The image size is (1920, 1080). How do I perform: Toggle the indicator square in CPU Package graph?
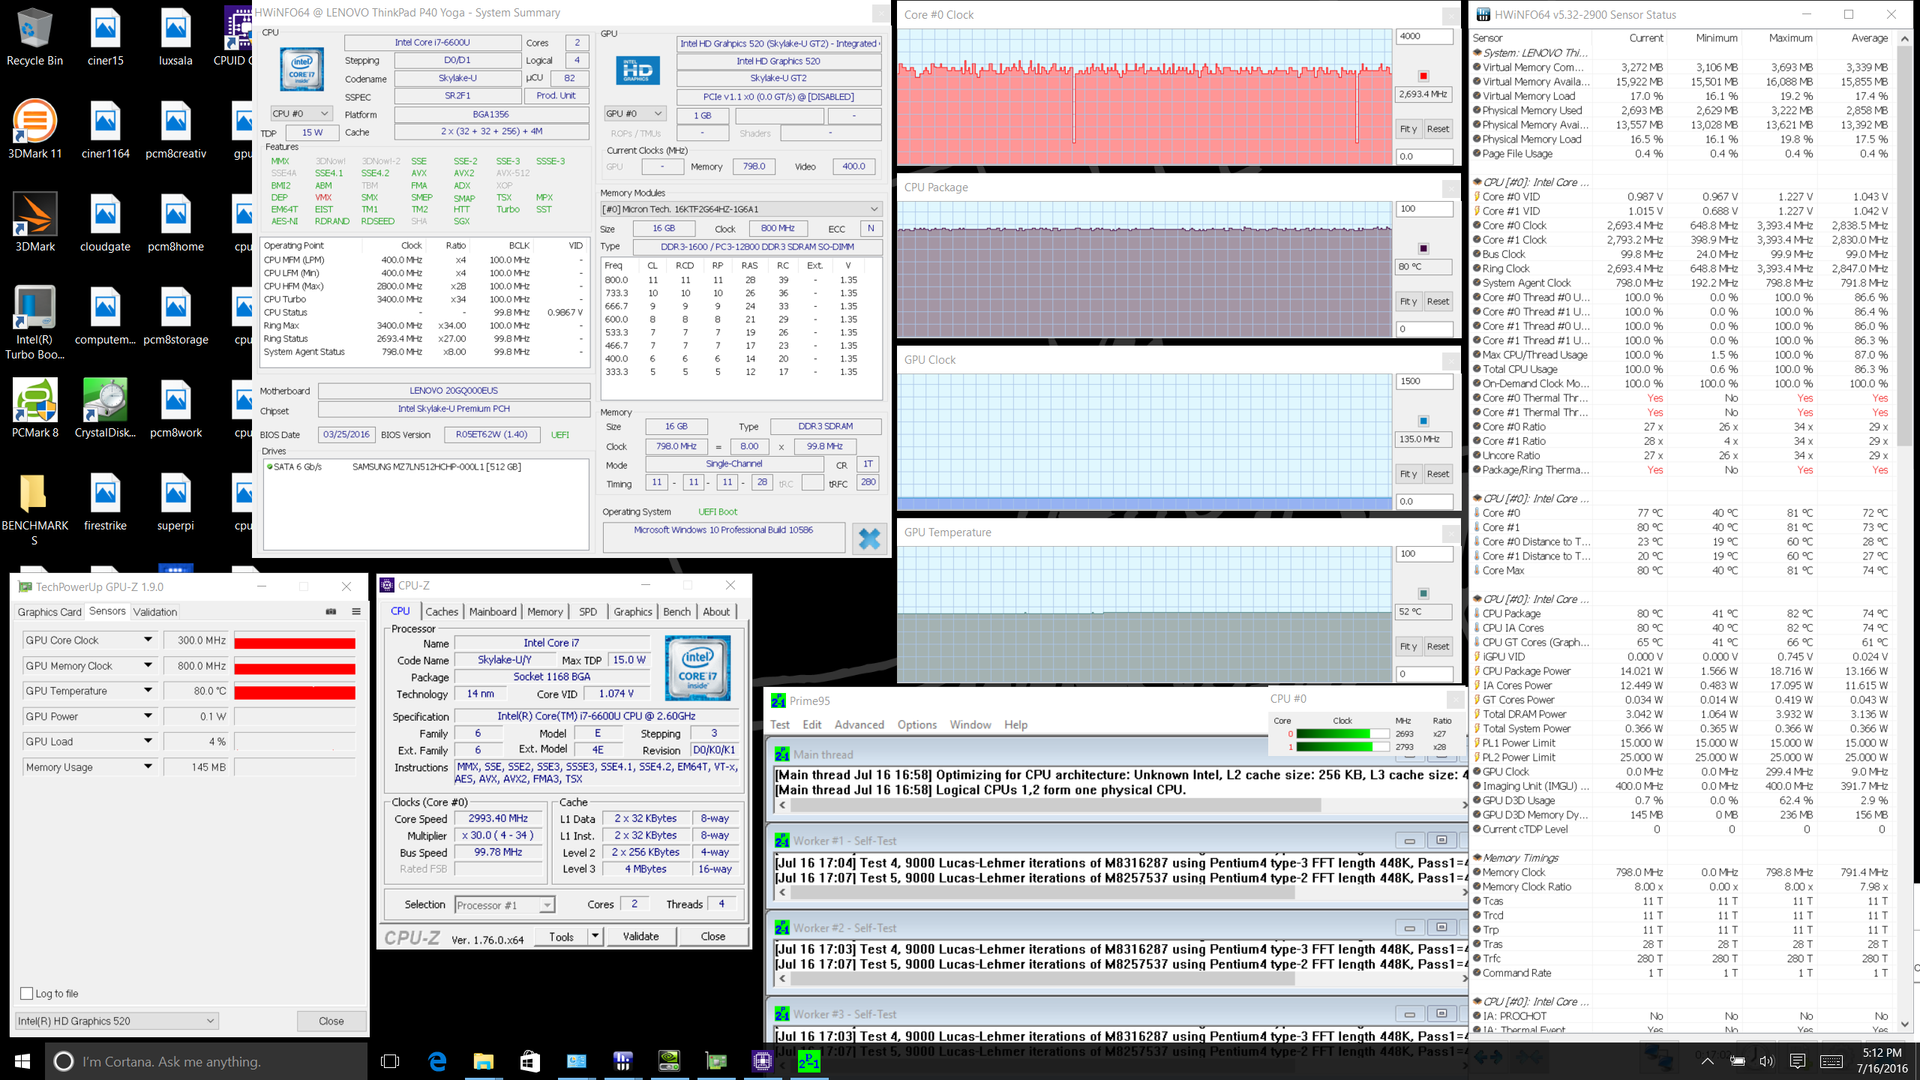pos(1423,248)
